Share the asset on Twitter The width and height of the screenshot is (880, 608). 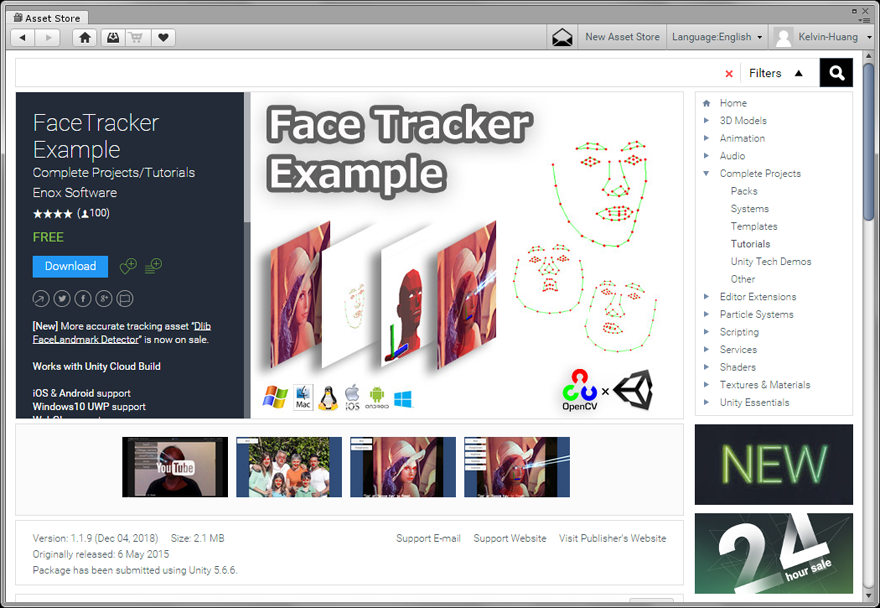62,299
